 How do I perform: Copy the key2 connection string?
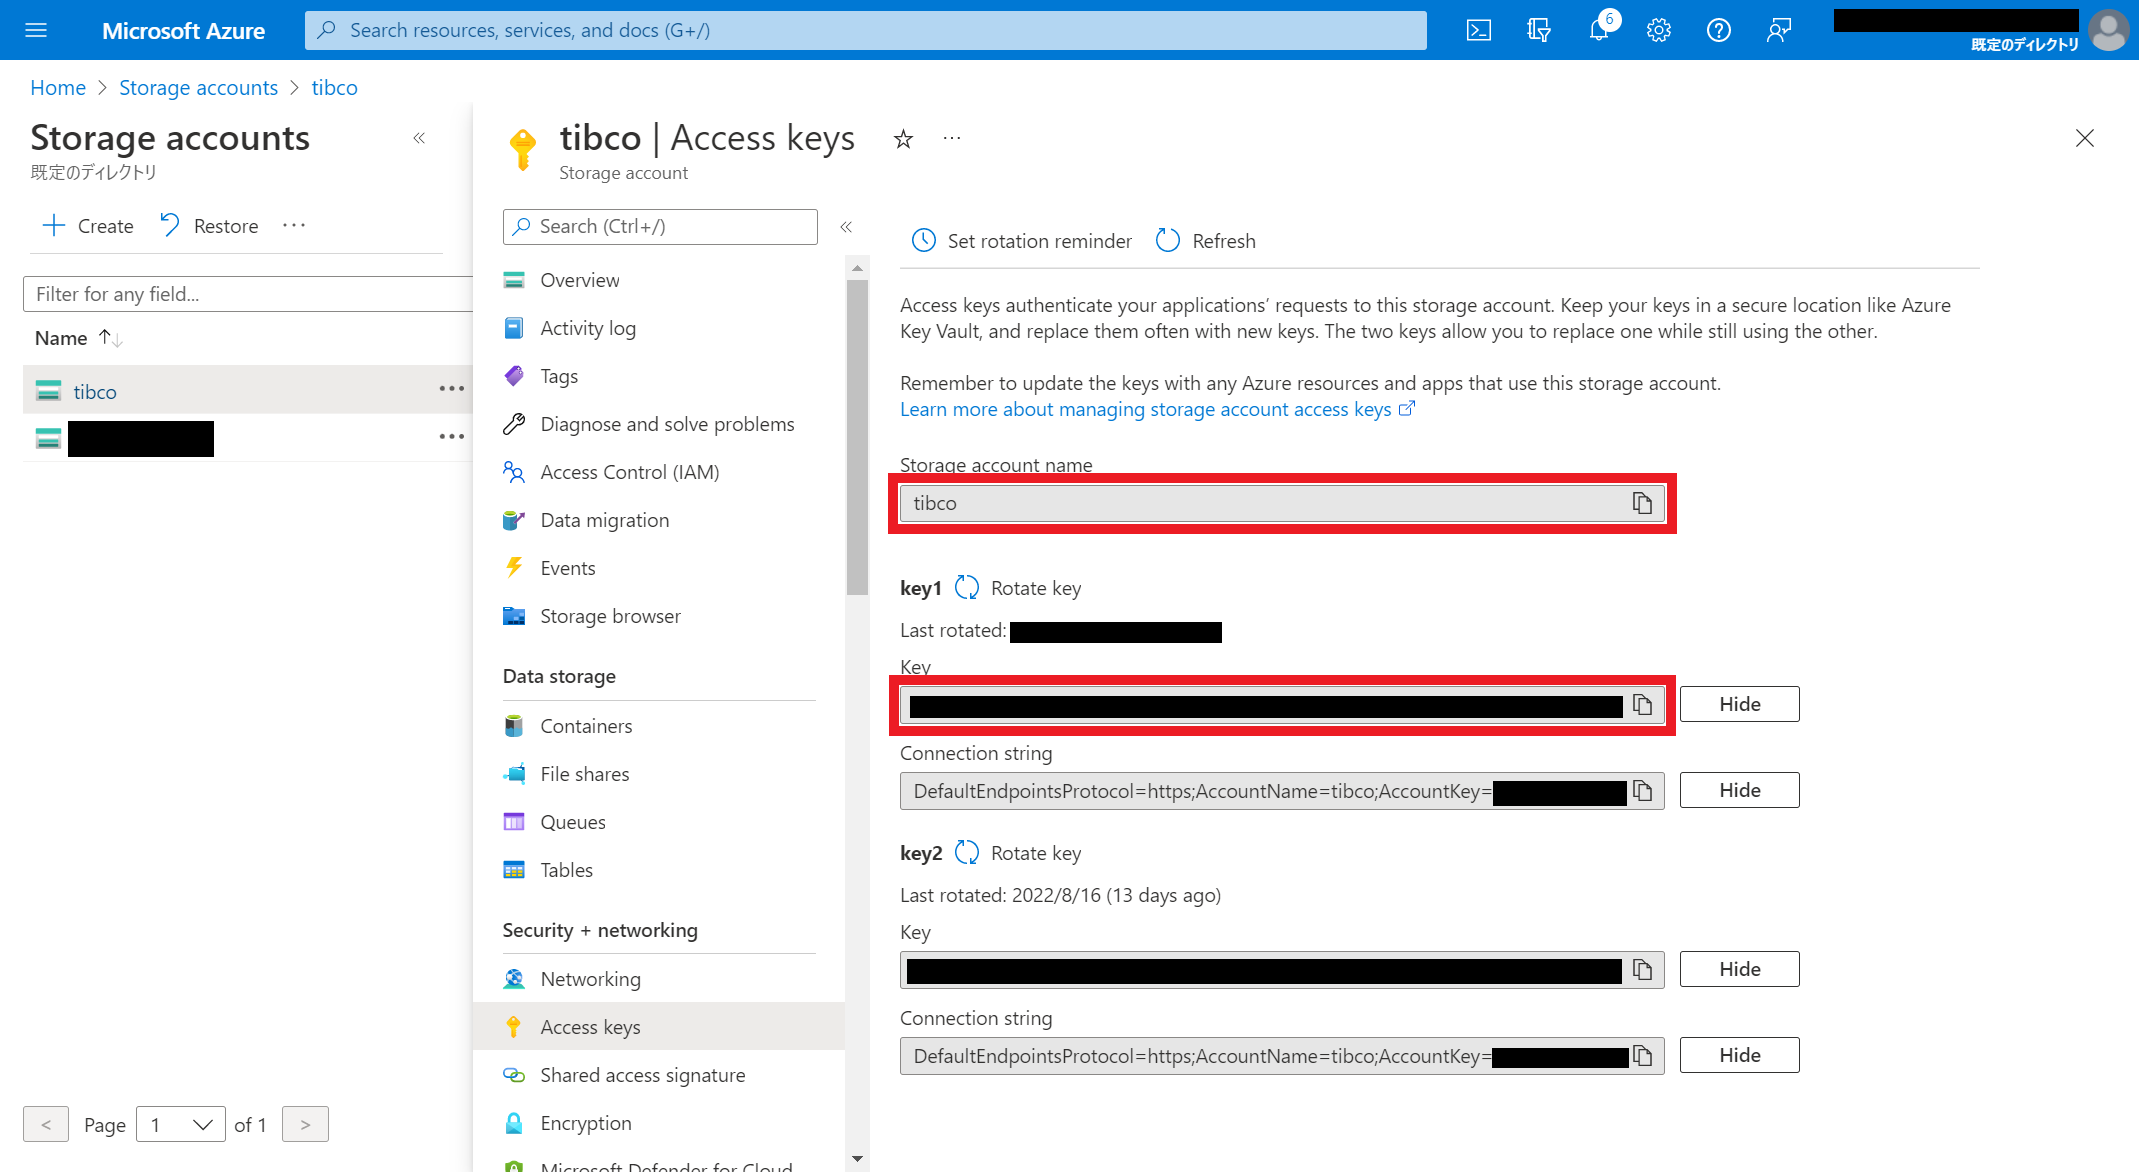click(1642, 1056)
